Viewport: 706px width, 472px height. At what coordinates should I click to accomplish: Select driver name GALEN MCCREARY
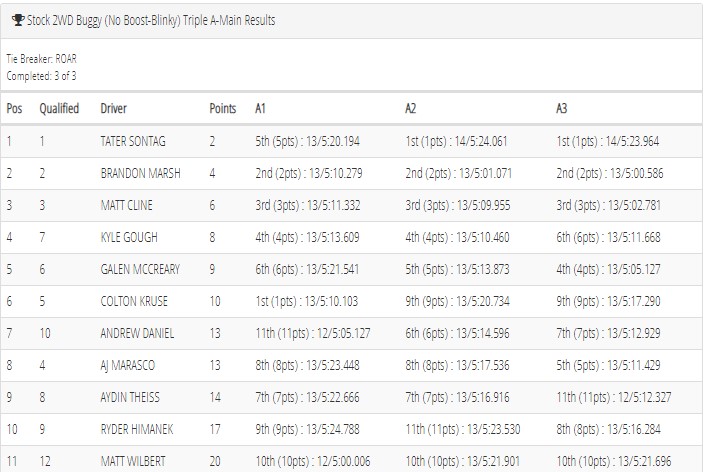pyautogui.click(x=140, y=269)
